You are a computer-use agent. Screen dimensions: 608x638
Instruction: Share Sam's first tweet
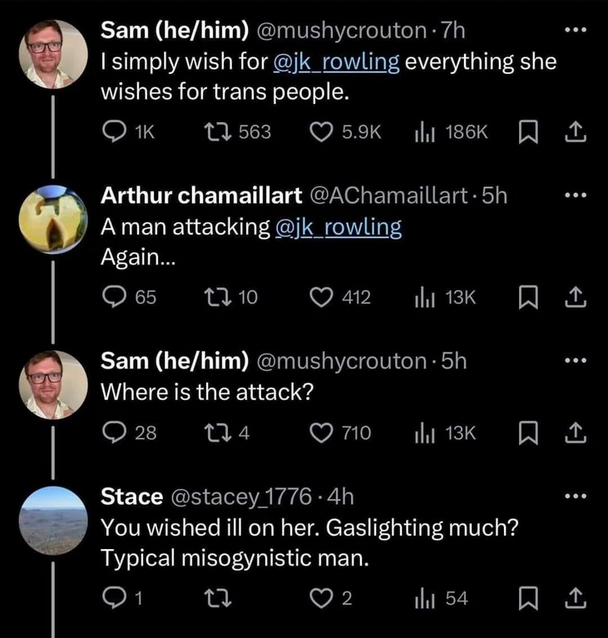click(x=575, y=131)
